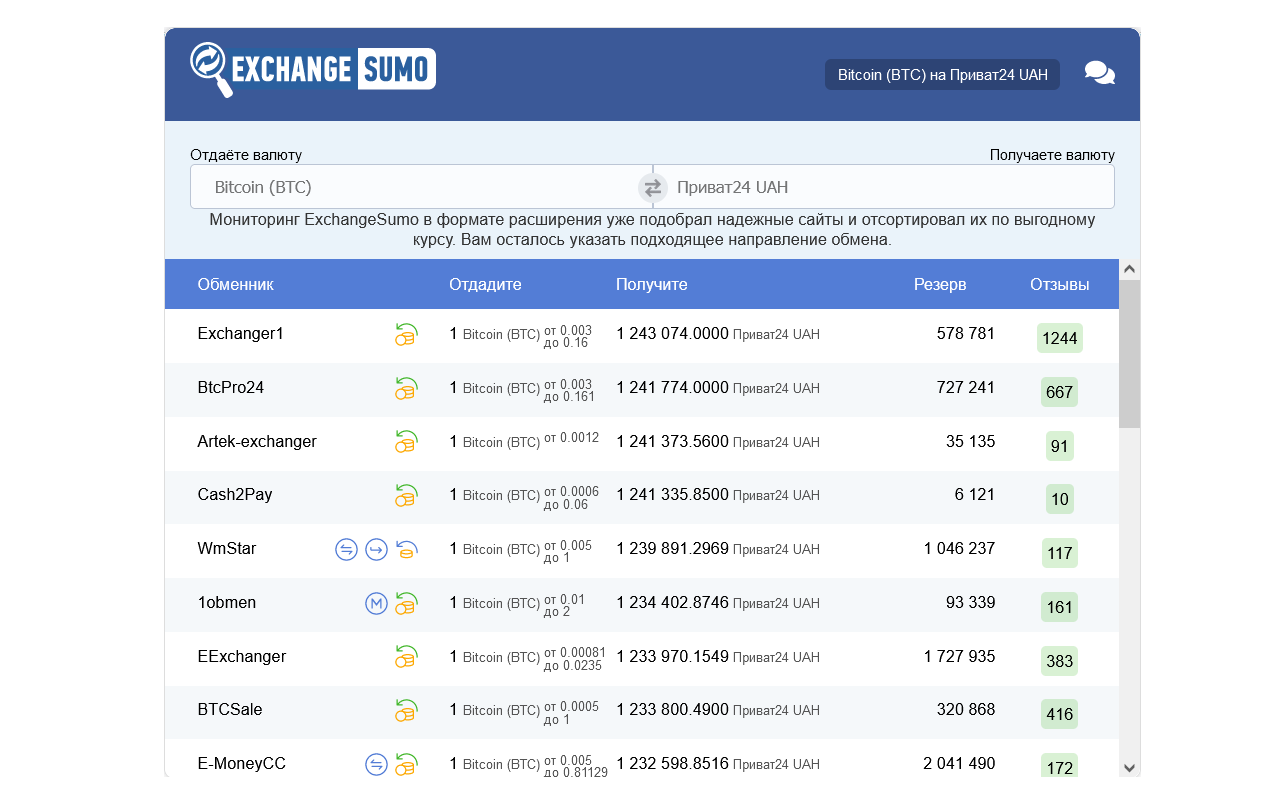
Task: Open the 117 reviews badge for WmStar
Action: click(1060, 553)
